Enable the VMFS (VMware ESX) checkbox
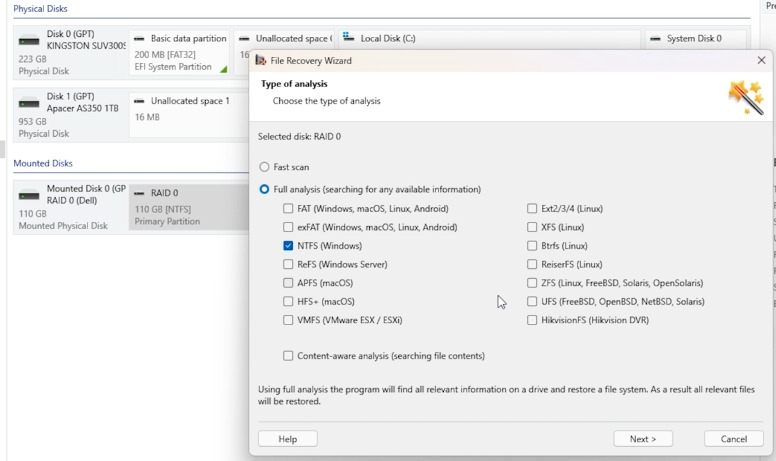 (x=288, y=320)
